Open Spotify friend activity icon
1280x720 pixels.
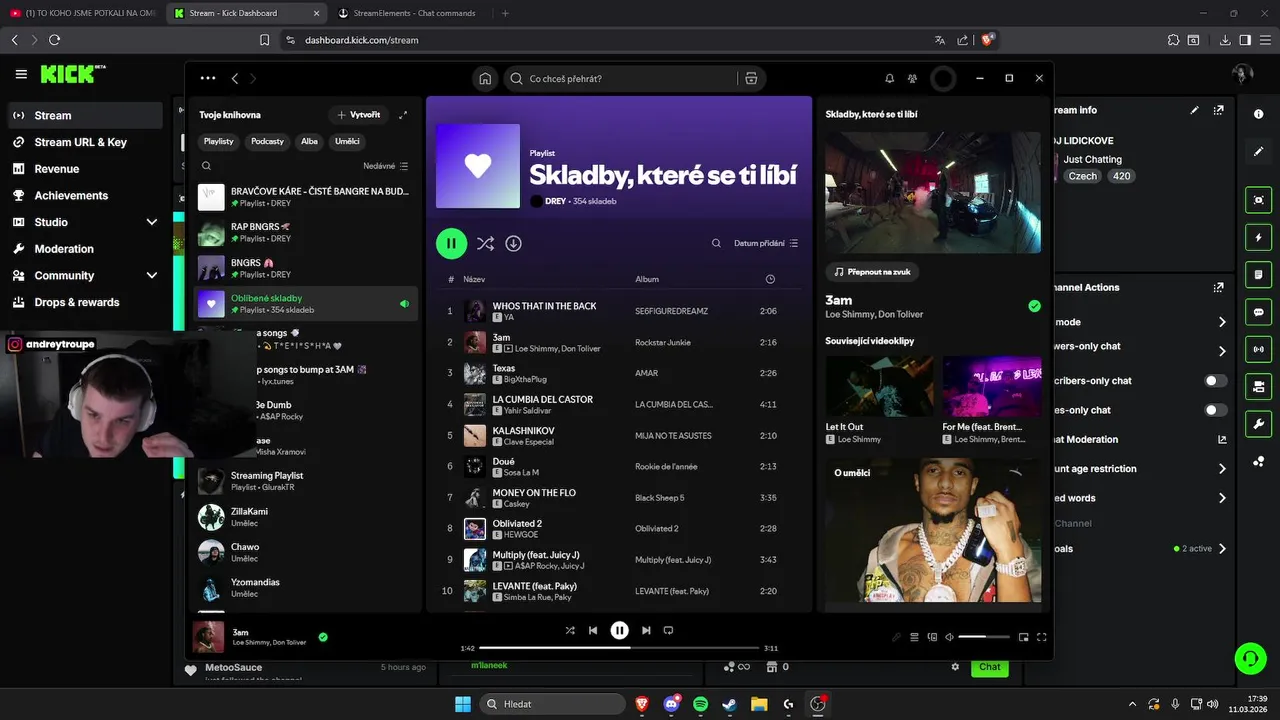click(x=912, y=78)
